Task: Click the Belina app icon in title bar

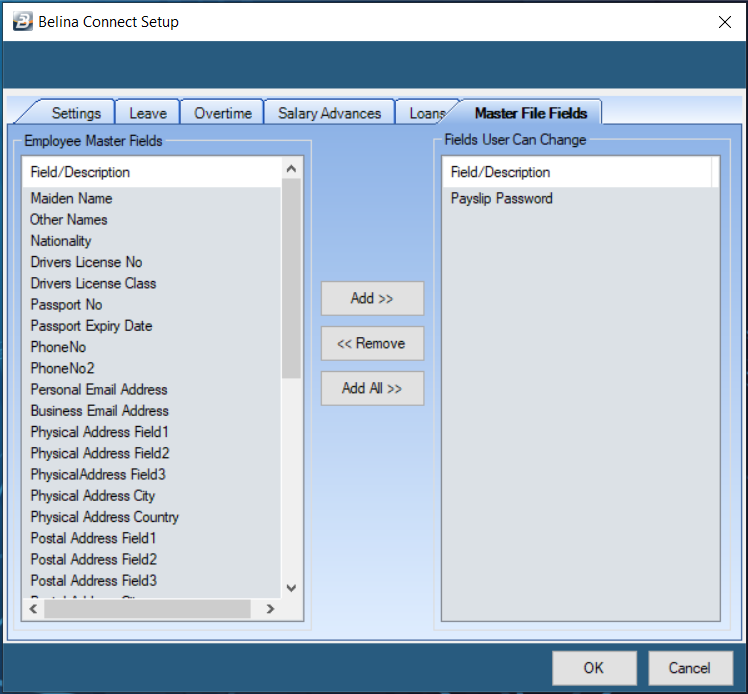Action: pos(22,21)
